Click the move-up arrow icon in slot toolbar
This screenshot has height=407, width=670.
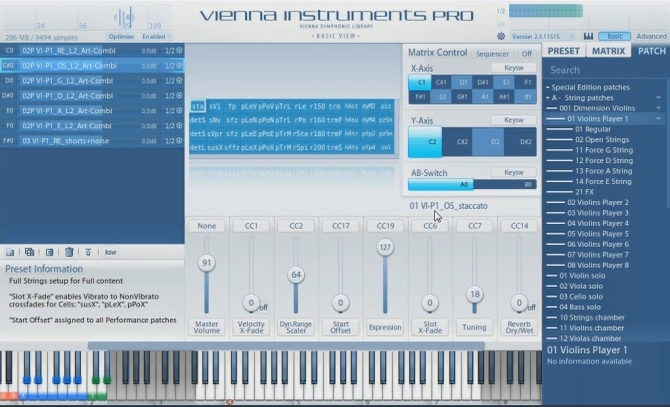[x=88, y=252]
